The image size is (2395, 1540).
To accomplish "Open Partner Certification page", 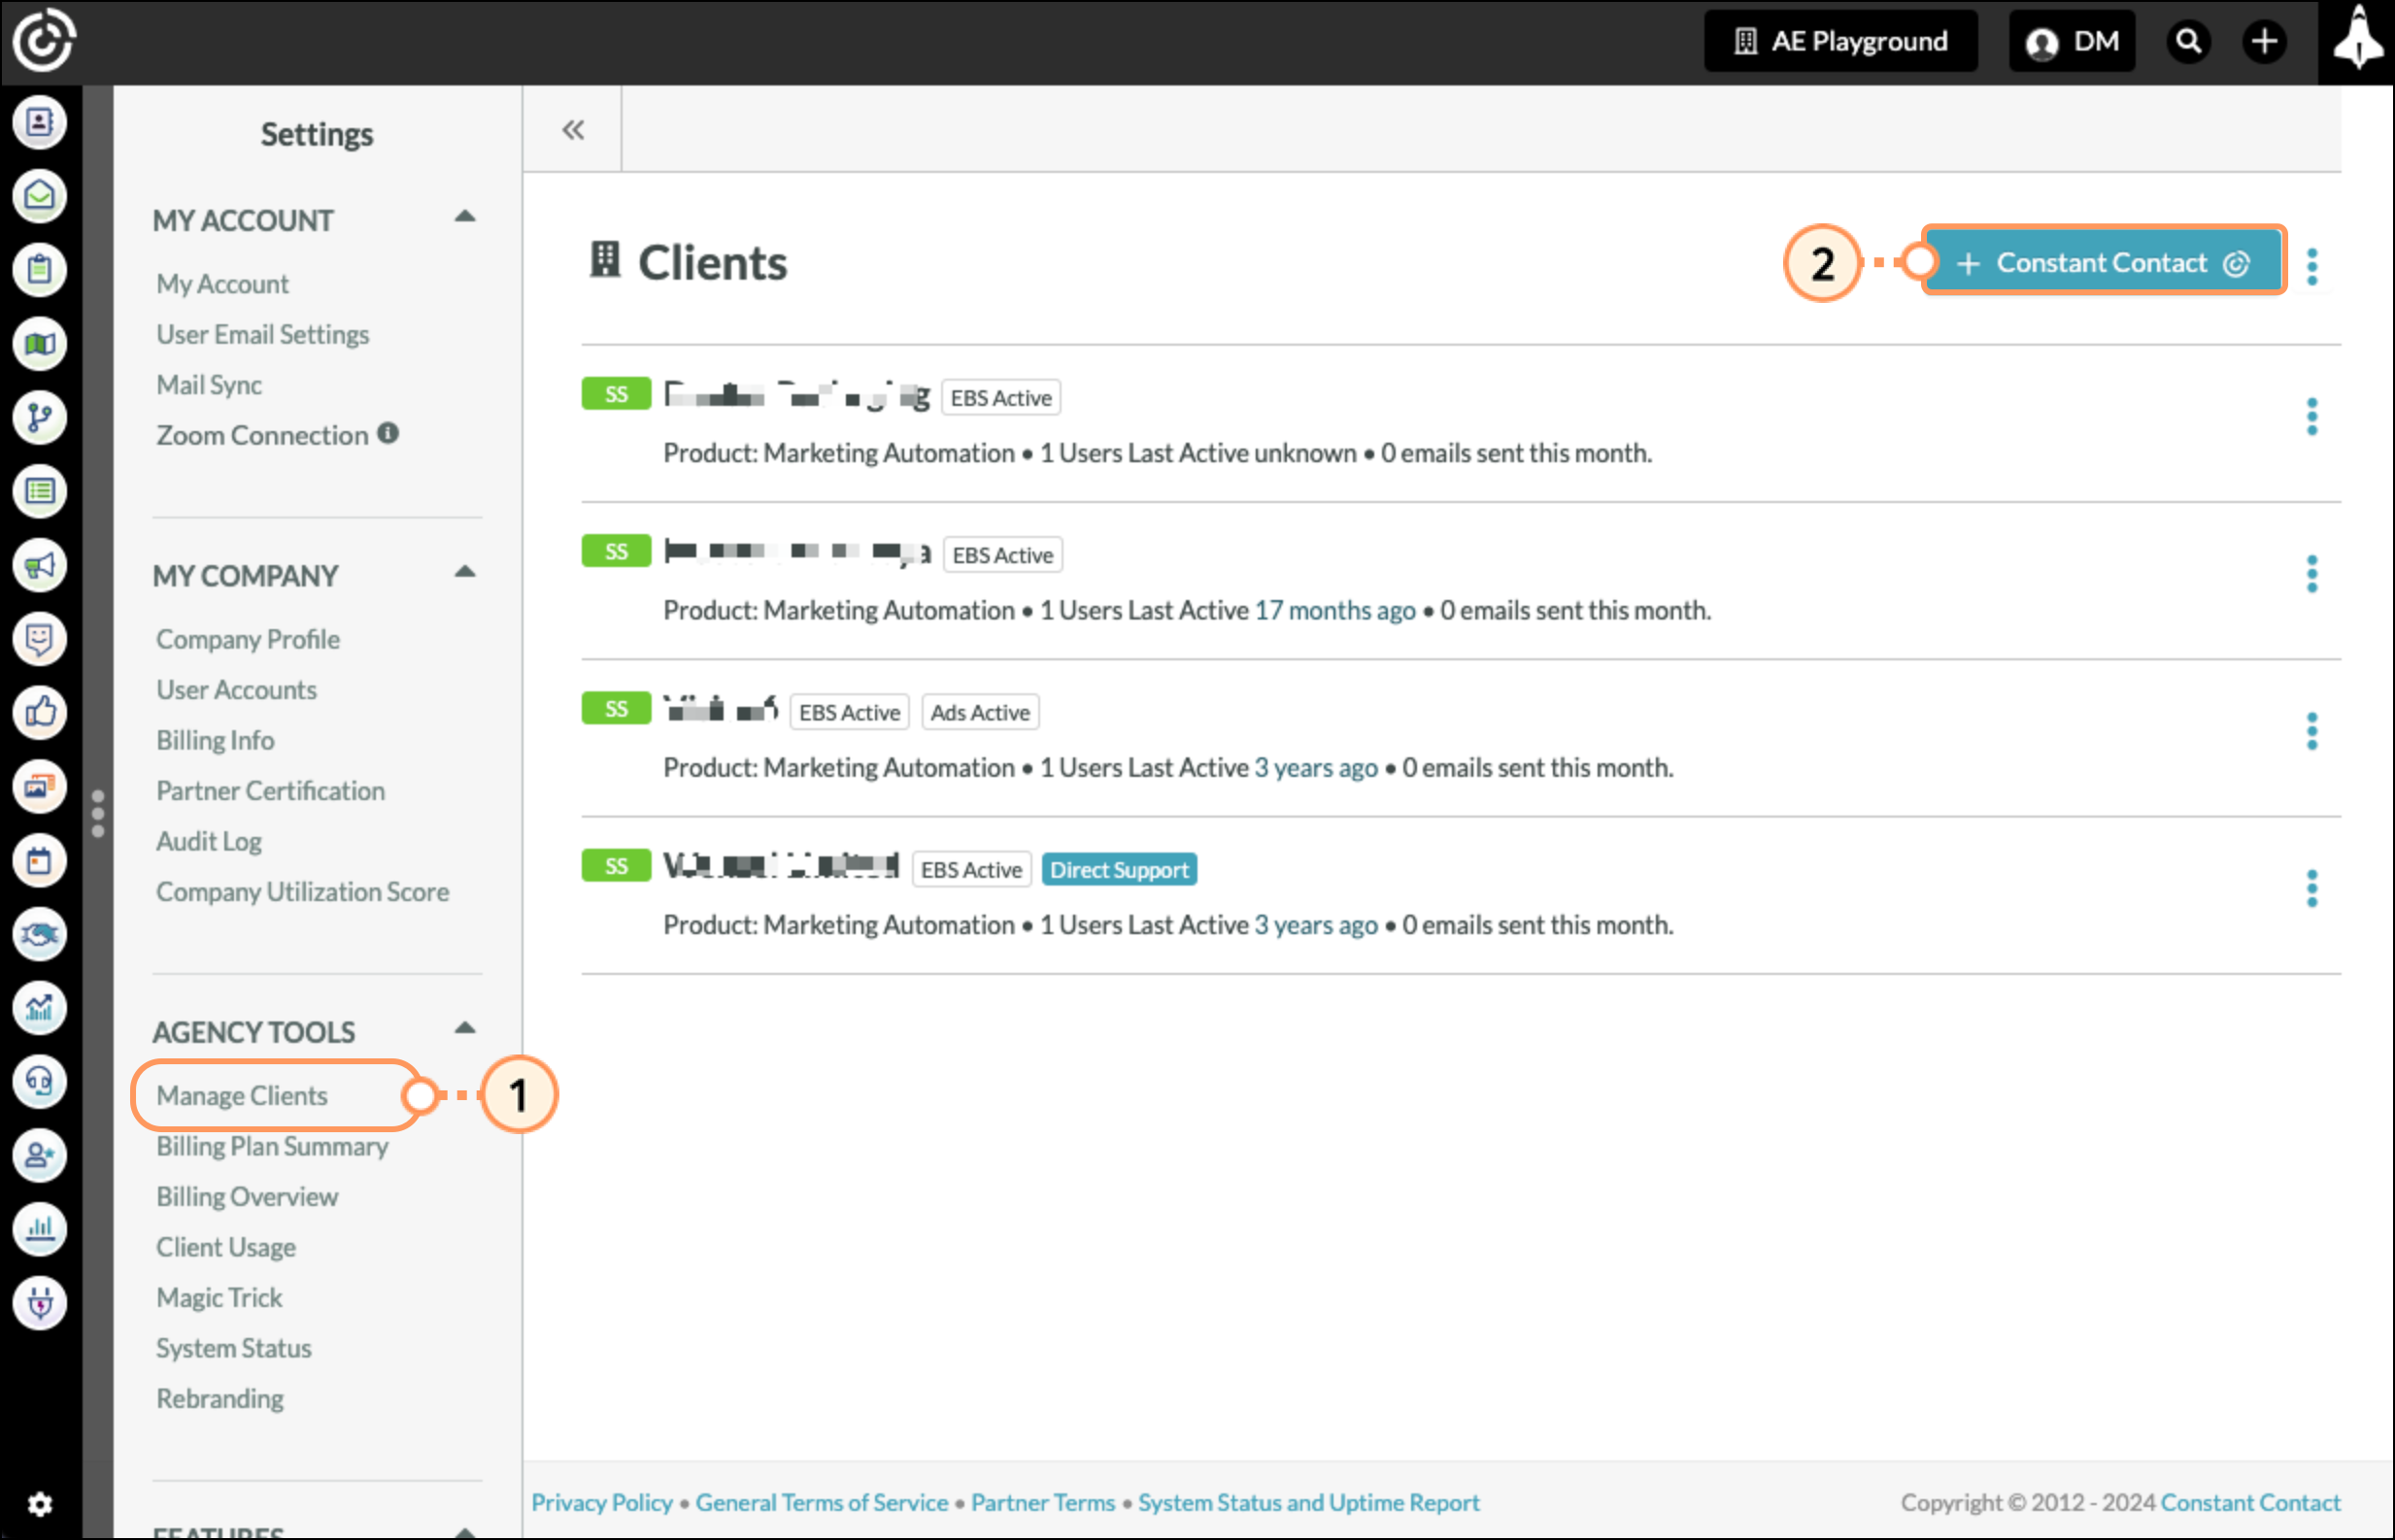I will tap(270, 791).
